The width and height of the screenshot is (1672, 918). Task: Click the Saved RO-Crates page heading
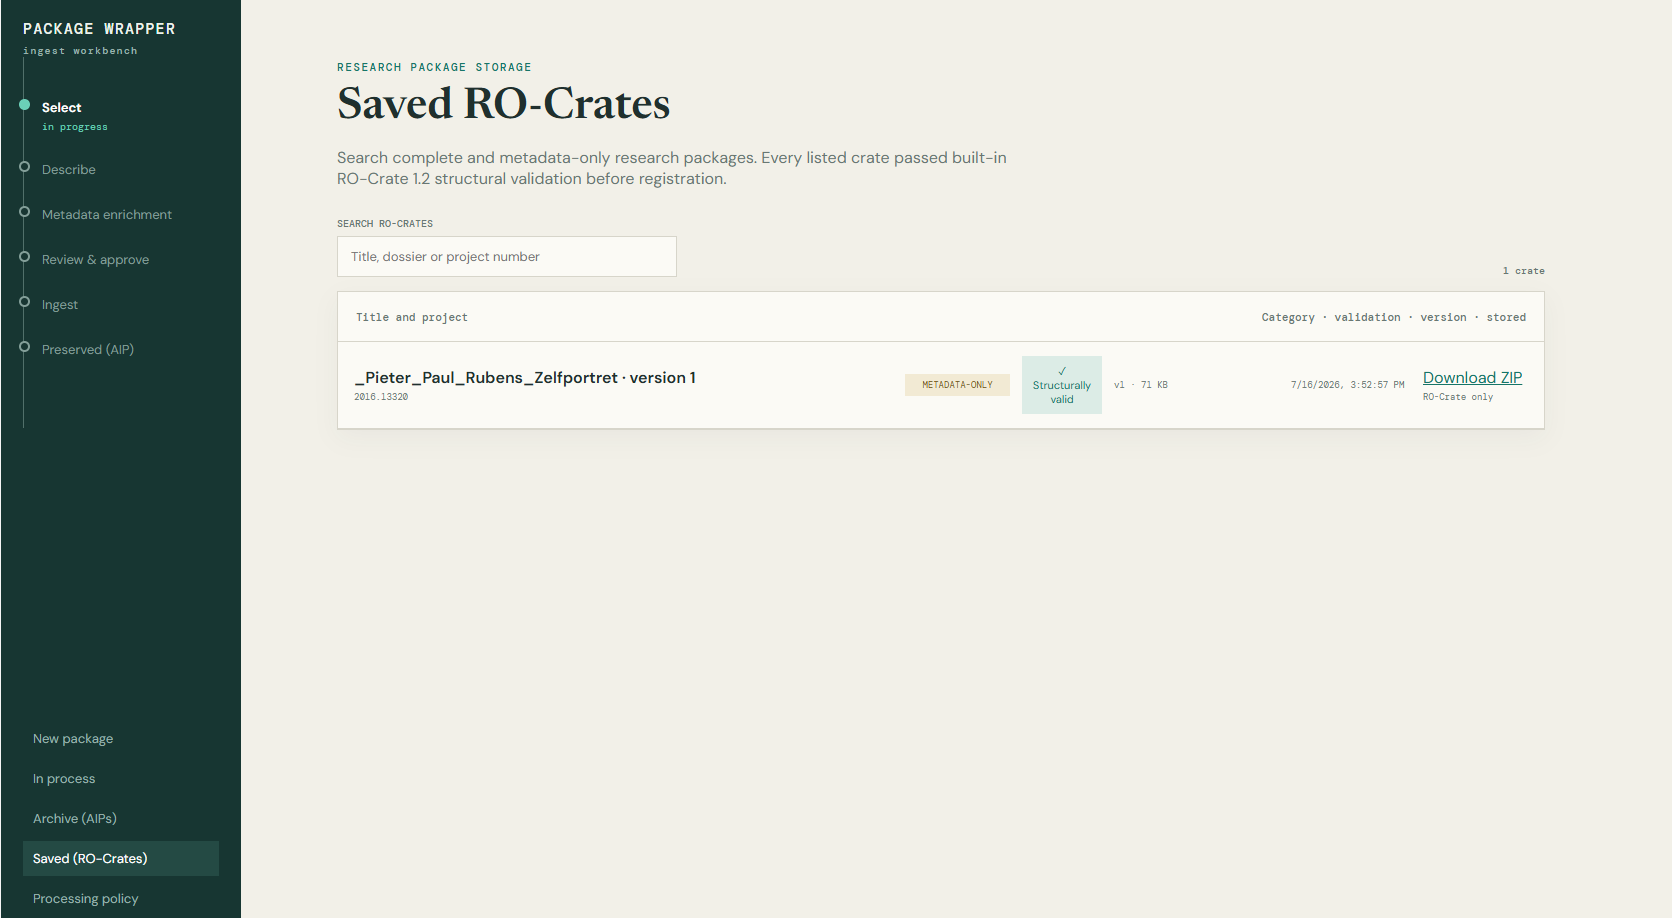tap(504, 104)
